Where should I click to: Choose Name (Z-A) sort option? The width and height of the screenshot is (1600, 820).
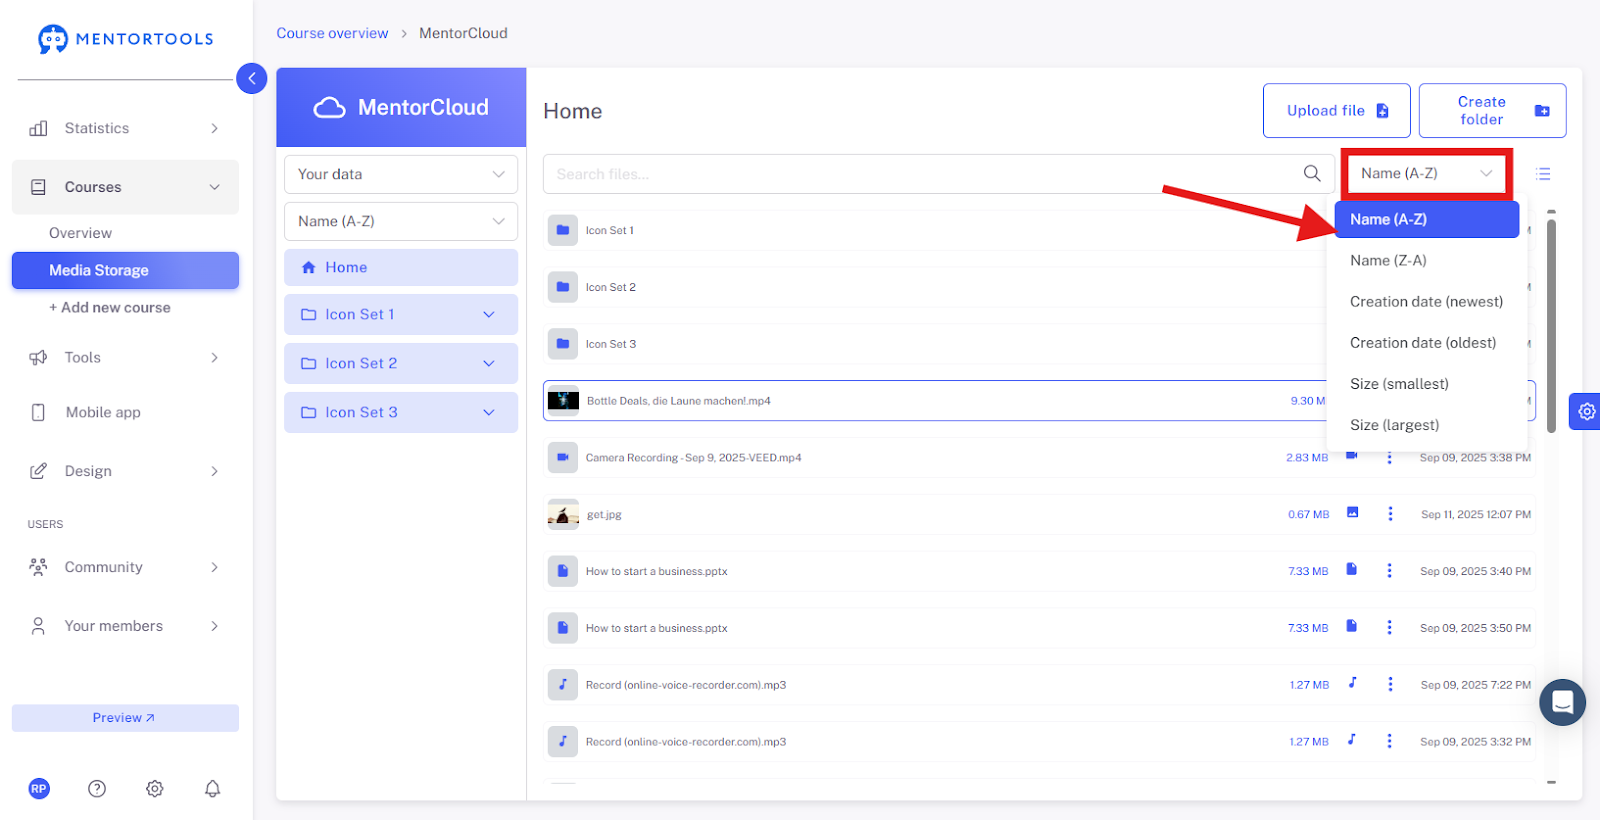click(x=1427, y=260)
